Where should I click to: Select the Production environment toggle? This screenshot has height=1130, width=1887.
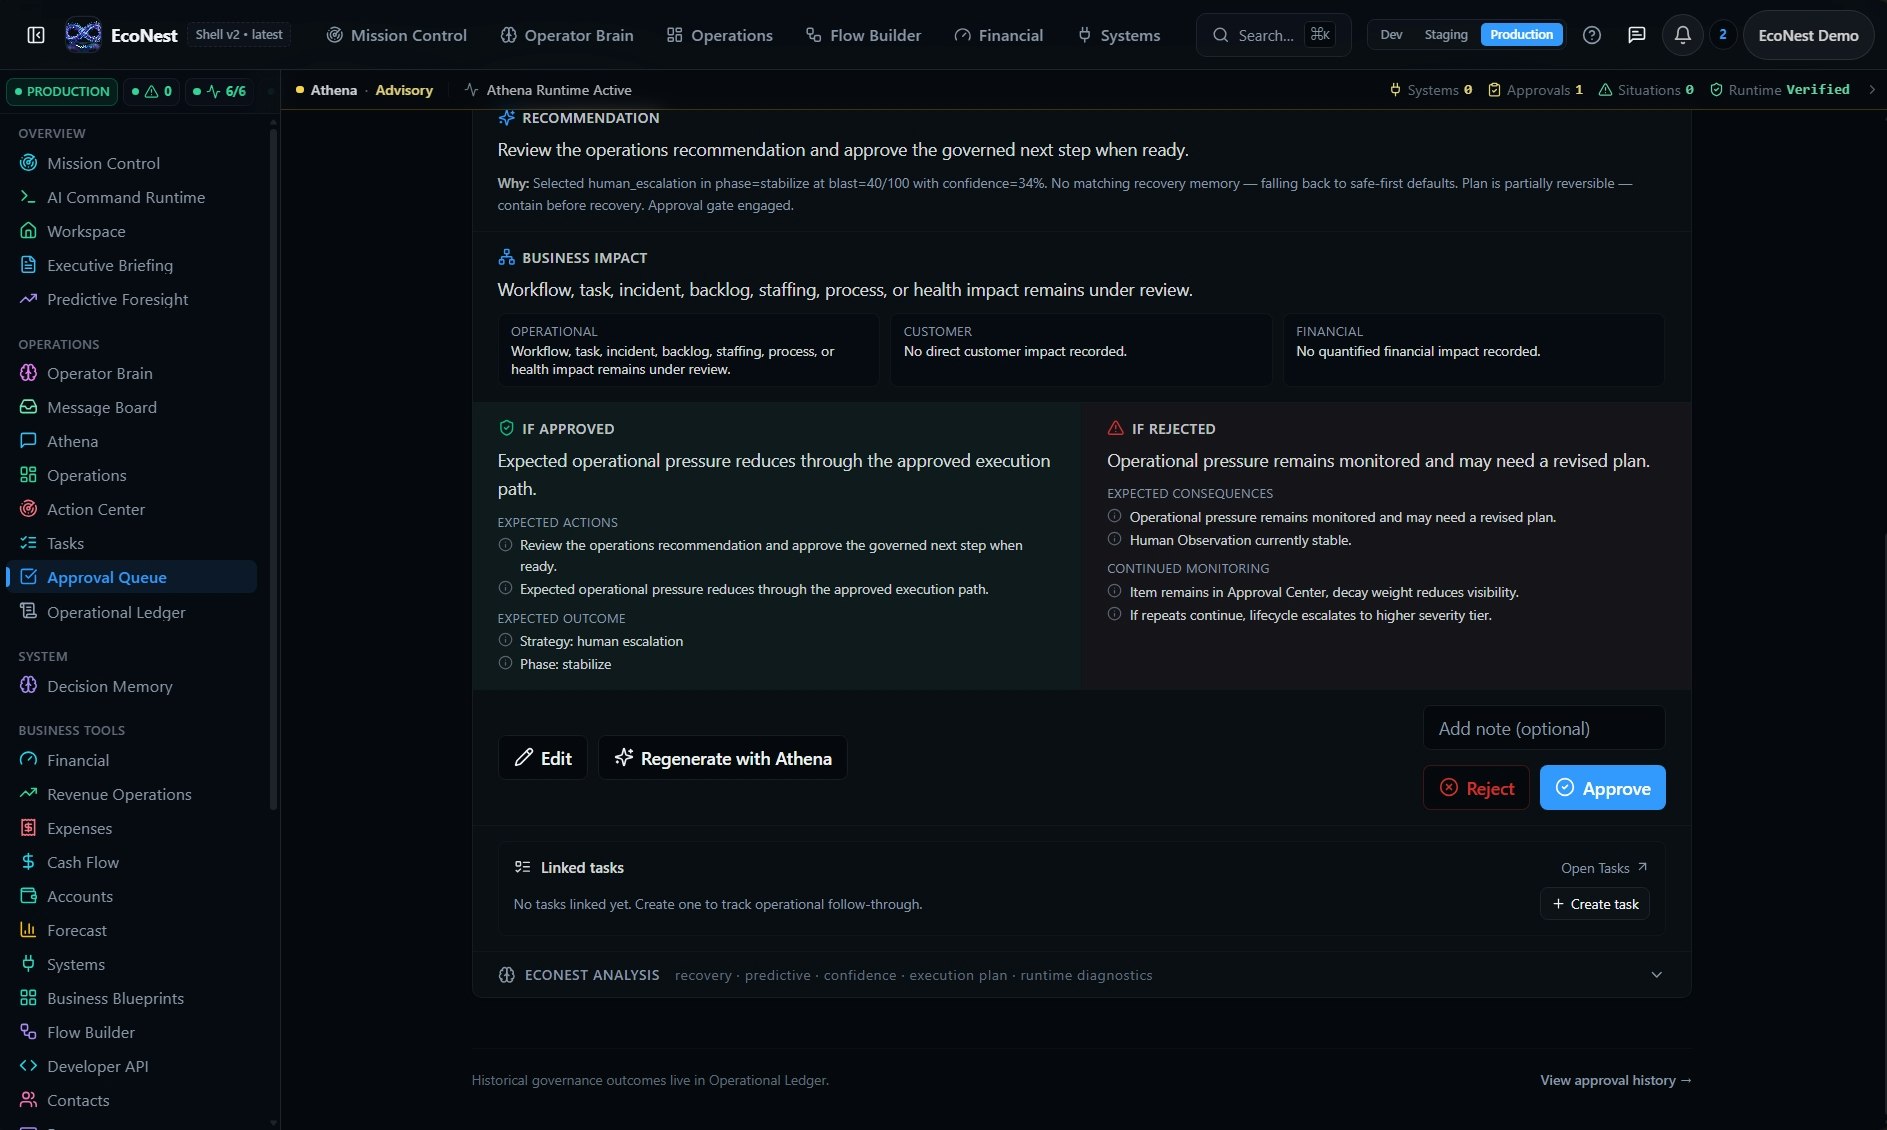1521,35
